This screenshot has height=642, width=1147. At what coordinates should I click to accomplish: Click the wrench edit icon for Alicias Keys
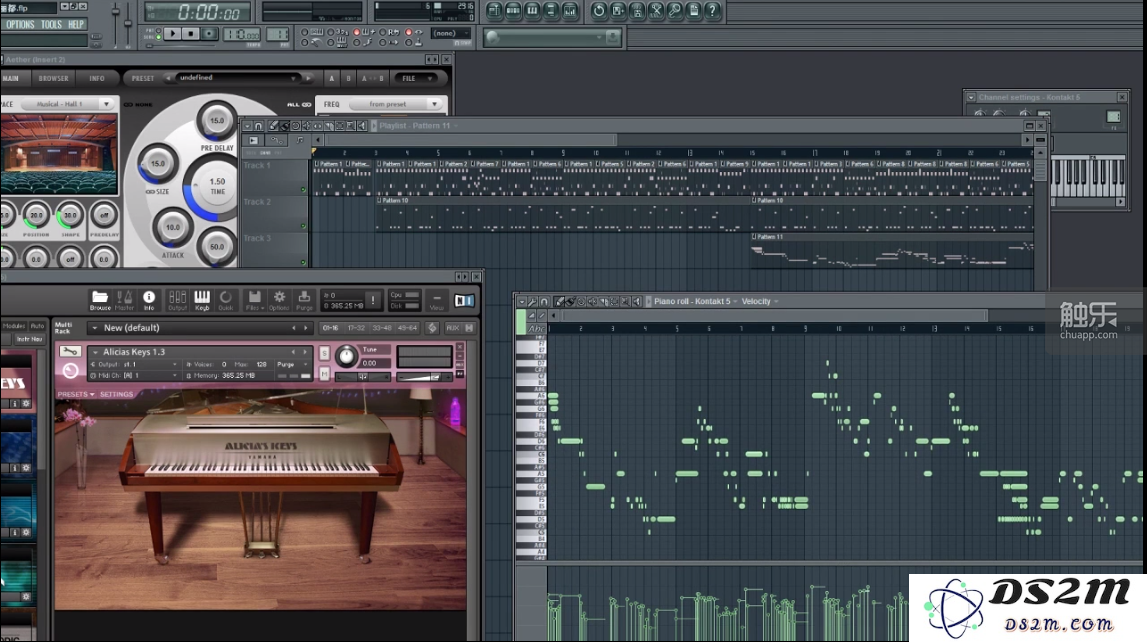tap(70, 352)
